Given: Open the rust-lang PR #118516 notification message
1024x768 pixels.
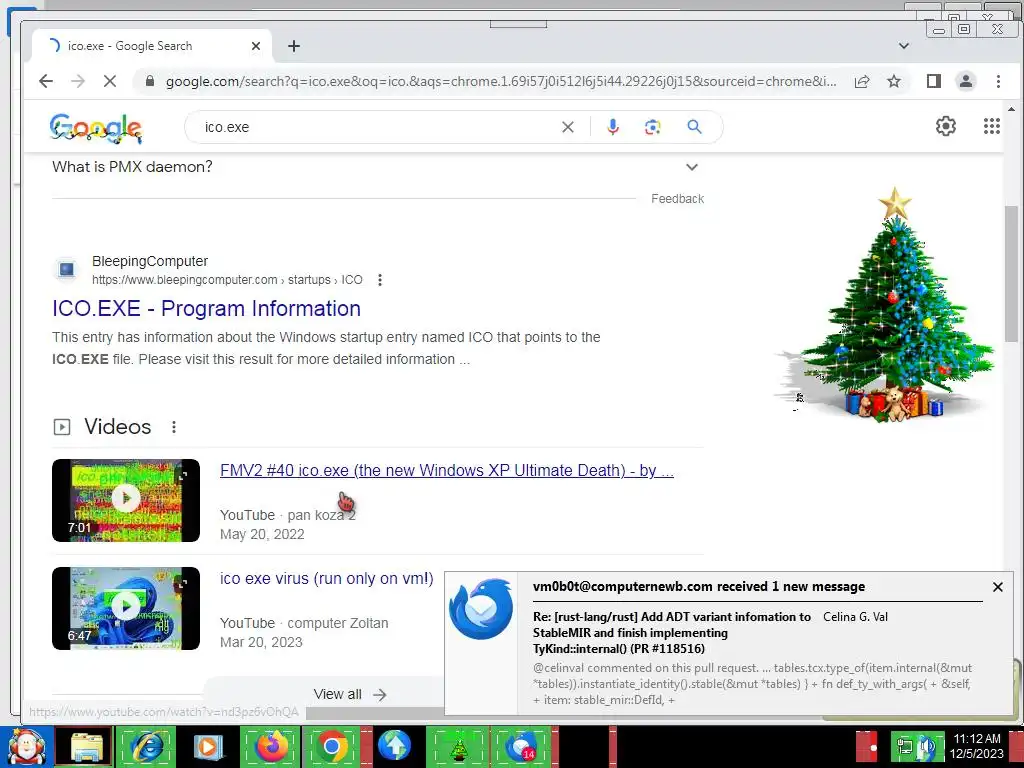Looking at the screenshot, I should coord(672,633).
